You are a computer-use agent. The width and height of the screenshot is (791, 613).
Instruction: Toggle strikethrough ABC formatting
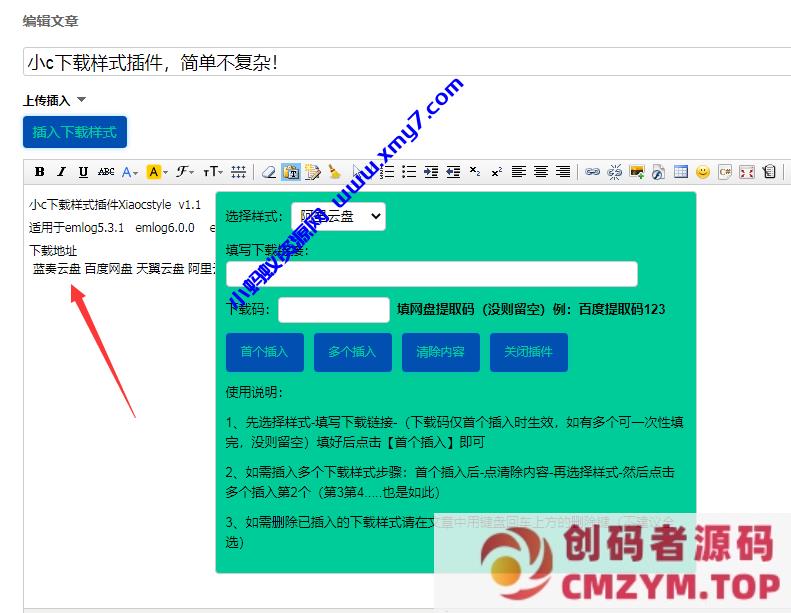click(106, 172)
